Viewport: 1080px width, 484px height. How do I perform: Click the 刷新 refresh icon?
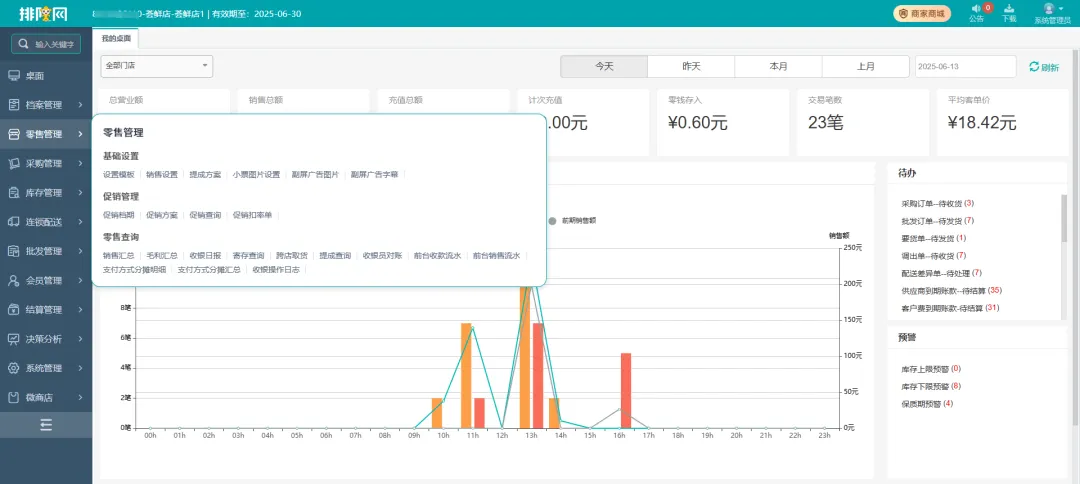pyautogui.click(x=1034, y=67)
